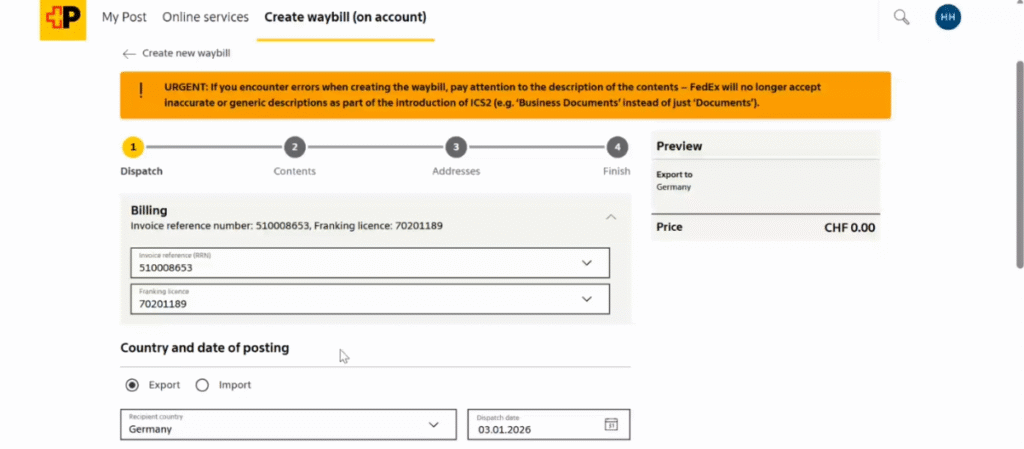Open the My Post menu item
Screen dimensions: 1024x449
(123, 17)
